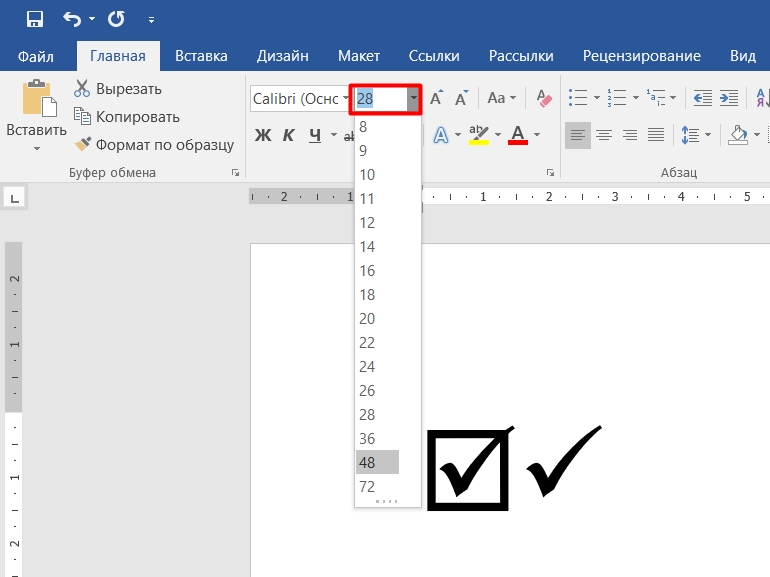Screen dimensions: 770x577
Task: Click the Increase Indent icon
Action: click(x=729, y=98)
